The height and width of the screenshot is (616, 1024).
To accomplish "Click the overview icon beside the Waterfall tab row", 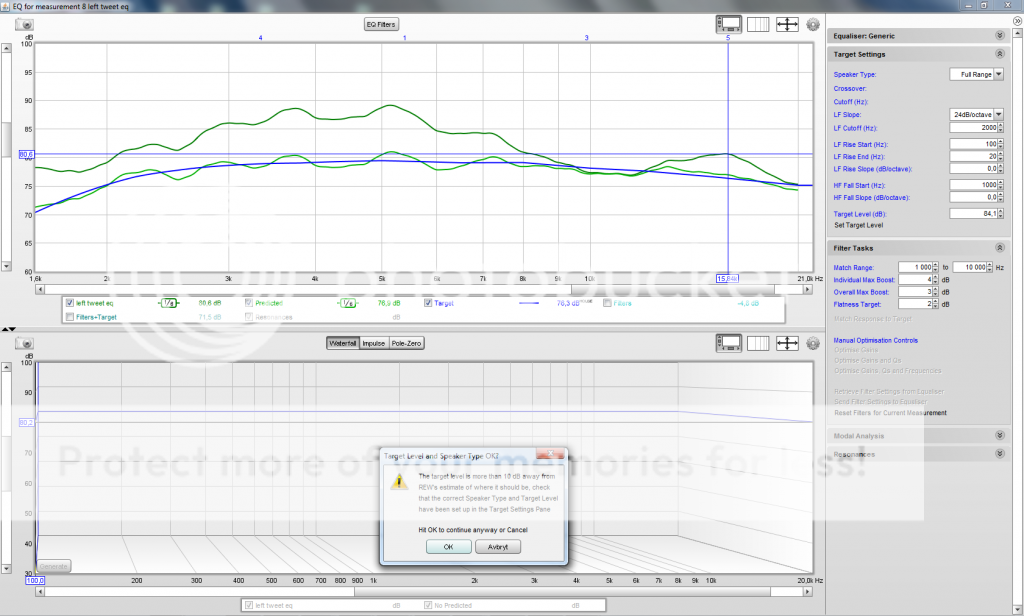I will [x=728, y=341].
